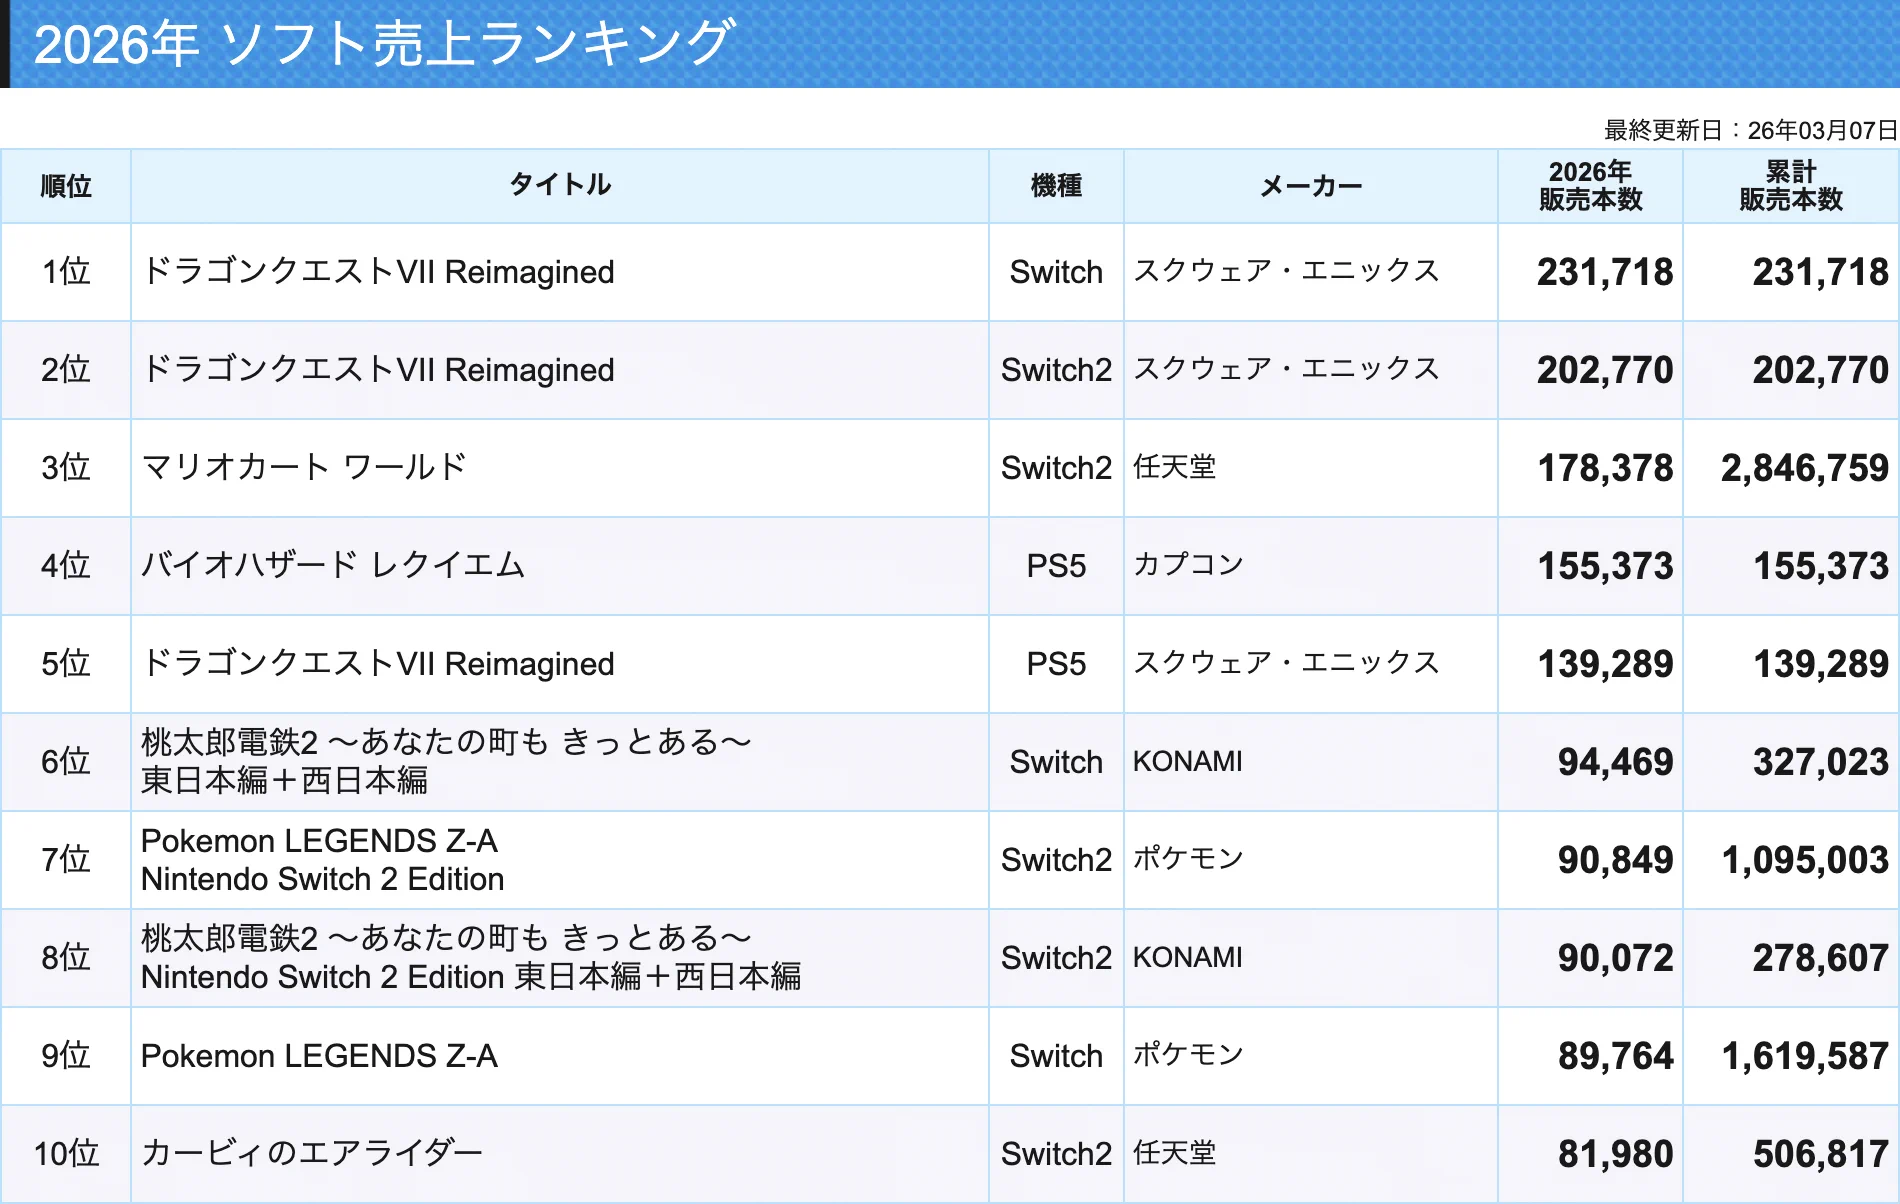Image resolution: width=1900 pixels, height=1204 pixels.
Task: Select the 4位 rank cell
Action: (66, 566)
